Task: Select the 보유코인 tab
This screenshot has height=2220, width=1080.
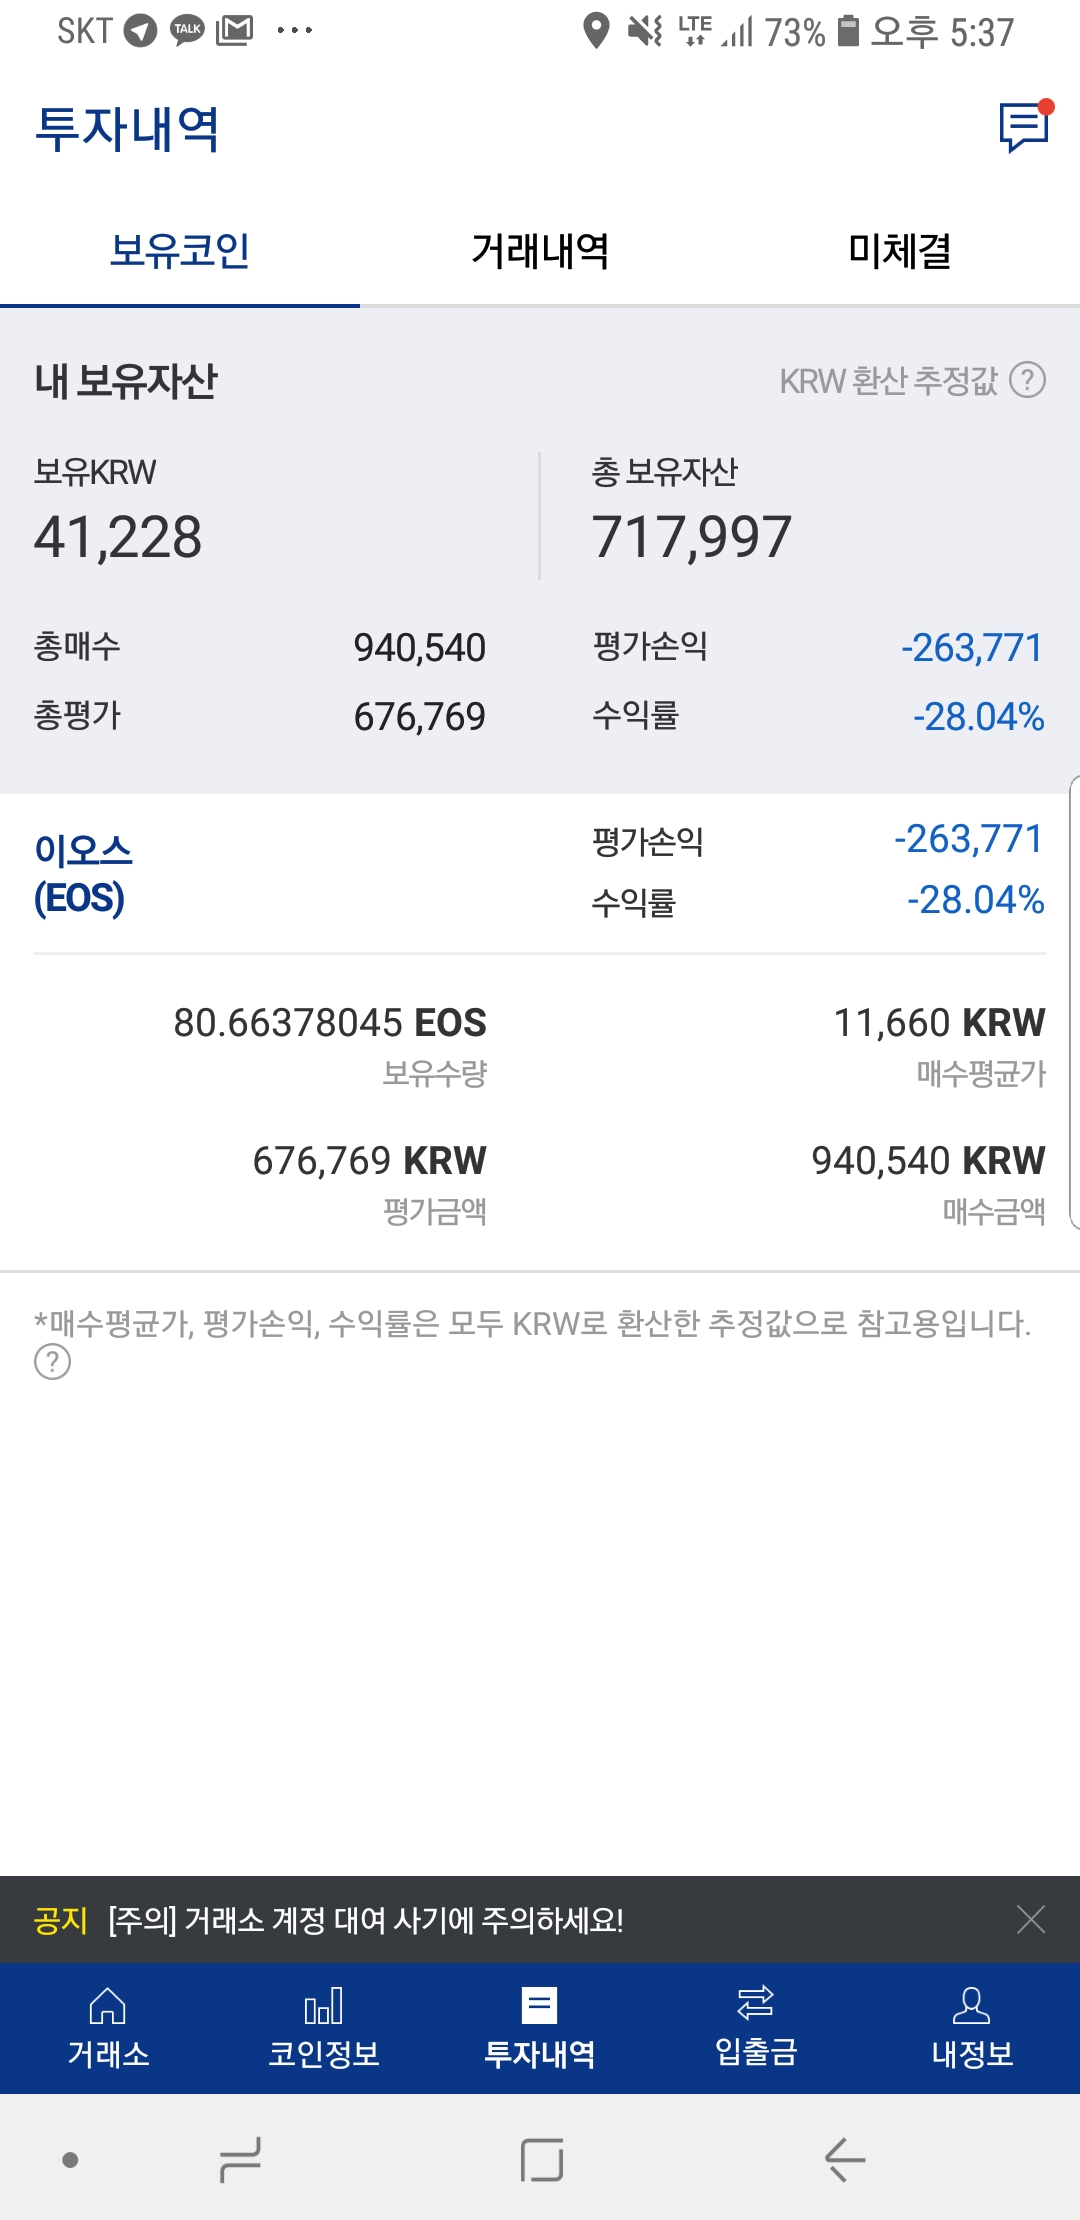Action: coord(180,251)
